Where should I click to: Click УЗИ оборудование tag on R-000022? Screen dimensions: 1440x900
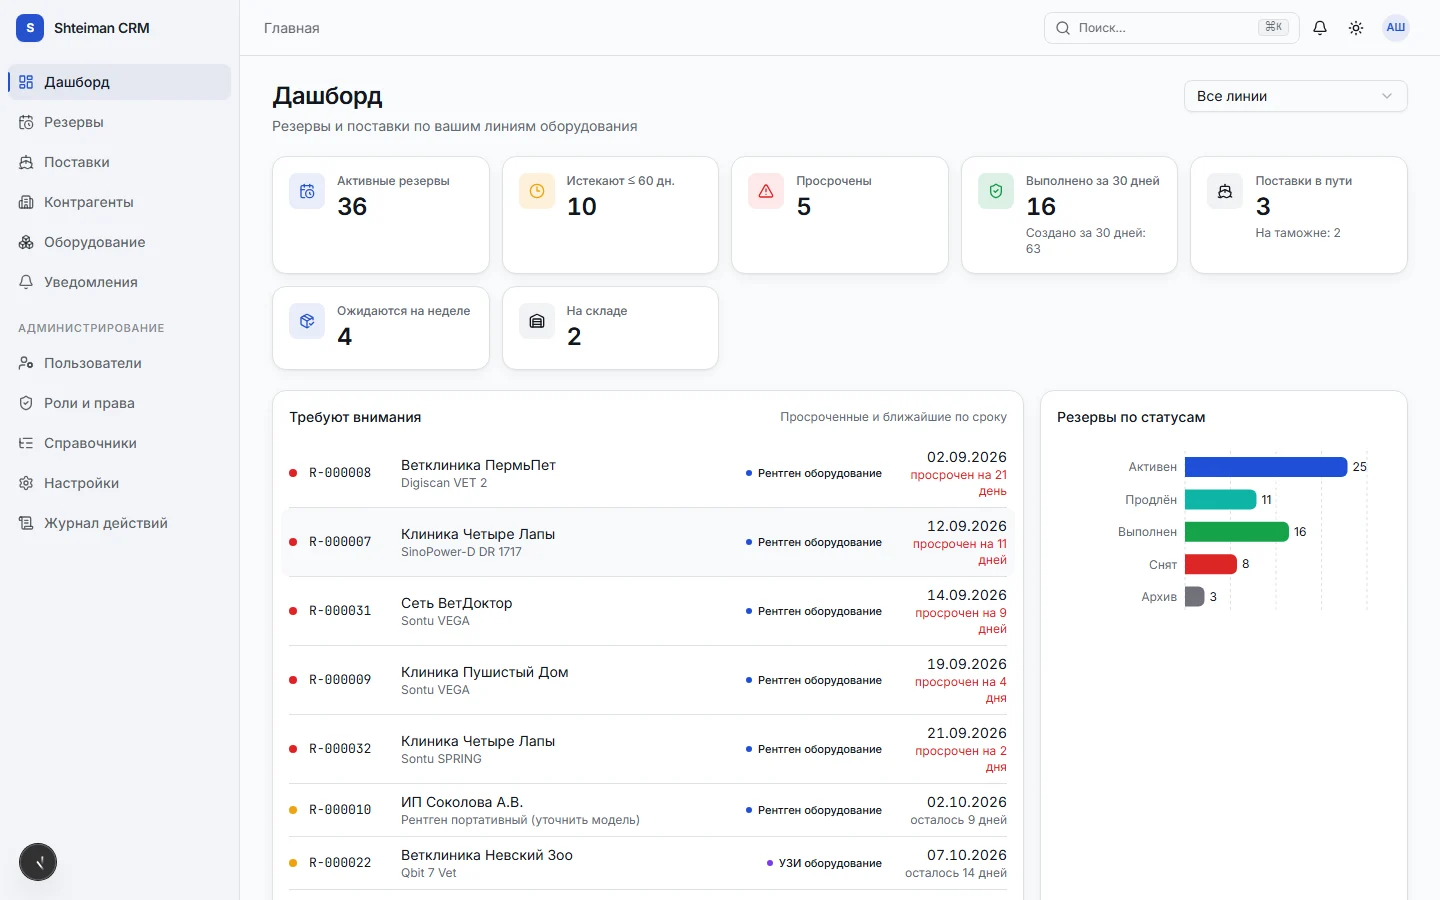pos(824,863)
